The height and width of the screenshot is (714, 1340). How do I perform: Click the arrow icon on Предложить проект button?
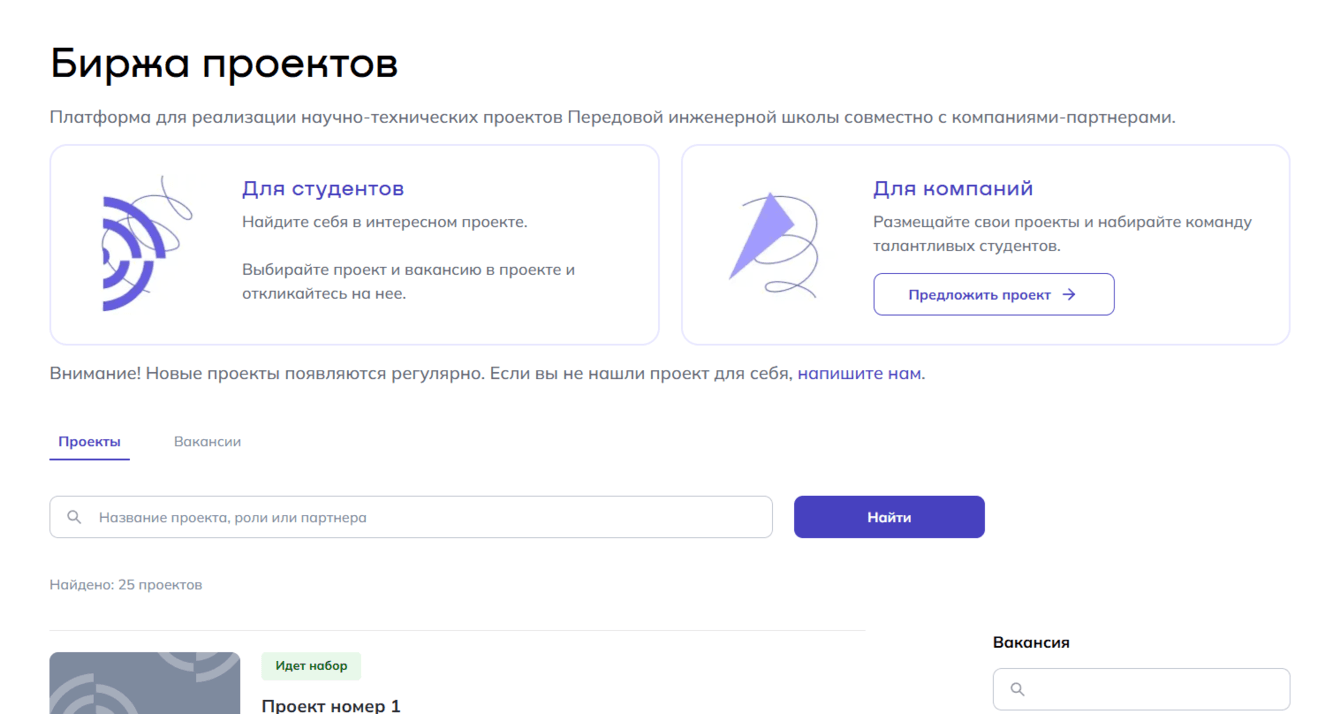pos(1069,295)
